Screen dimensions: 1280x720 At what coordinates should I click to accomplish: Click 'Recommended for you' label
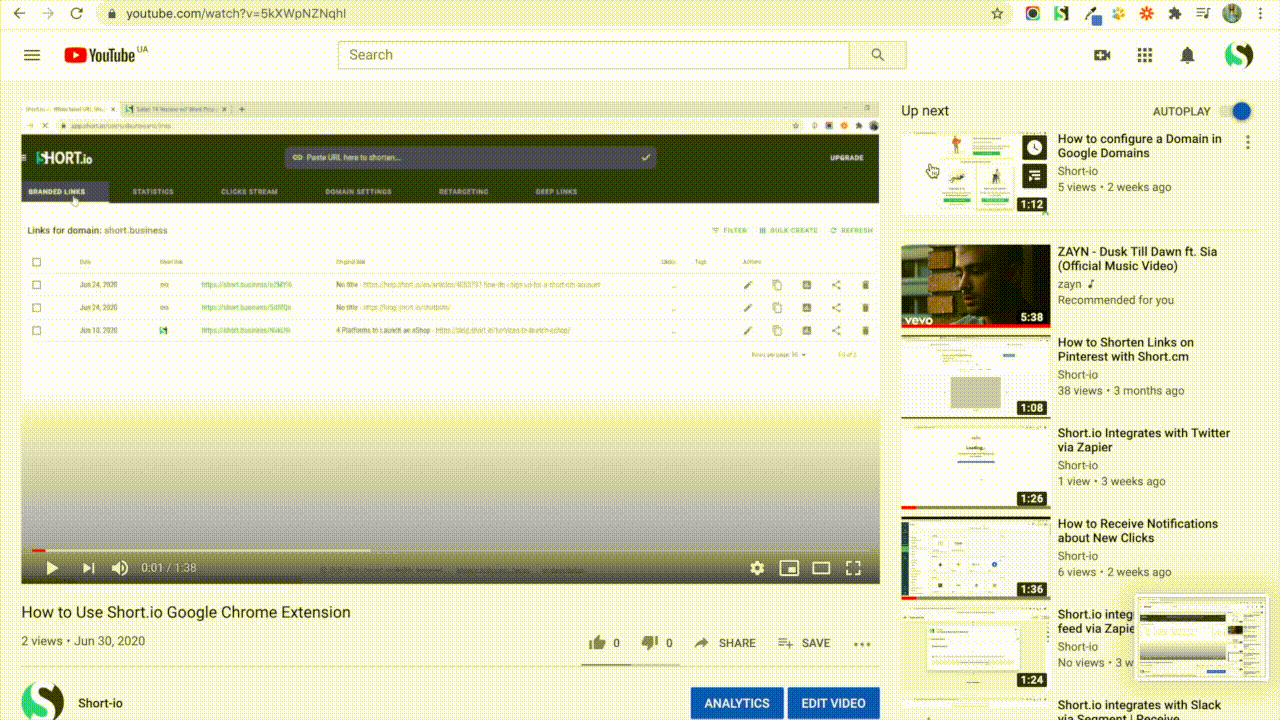click(1116, 300)
